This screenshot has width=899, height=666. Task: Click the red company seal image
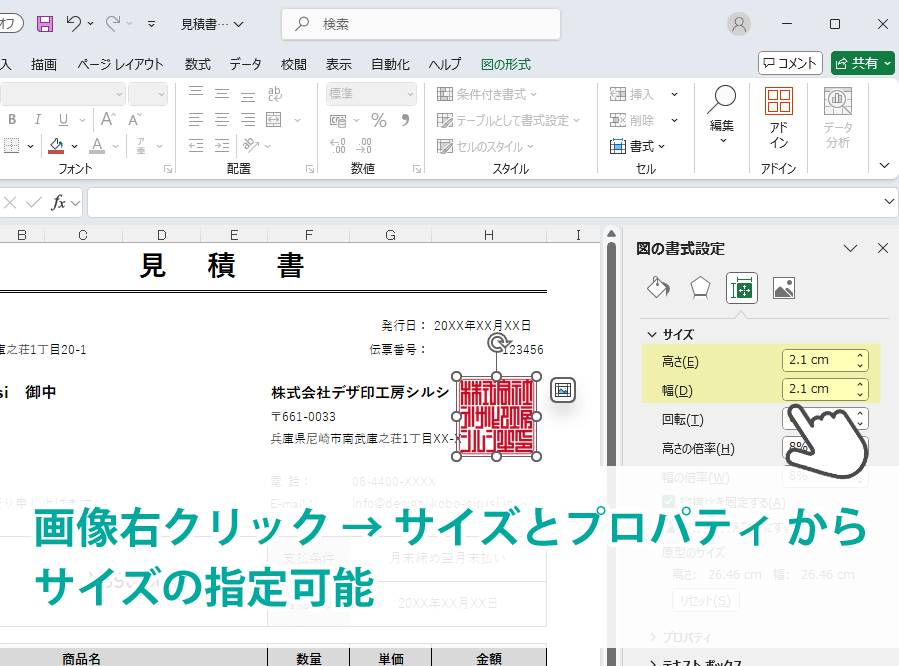tap(497, 417)
